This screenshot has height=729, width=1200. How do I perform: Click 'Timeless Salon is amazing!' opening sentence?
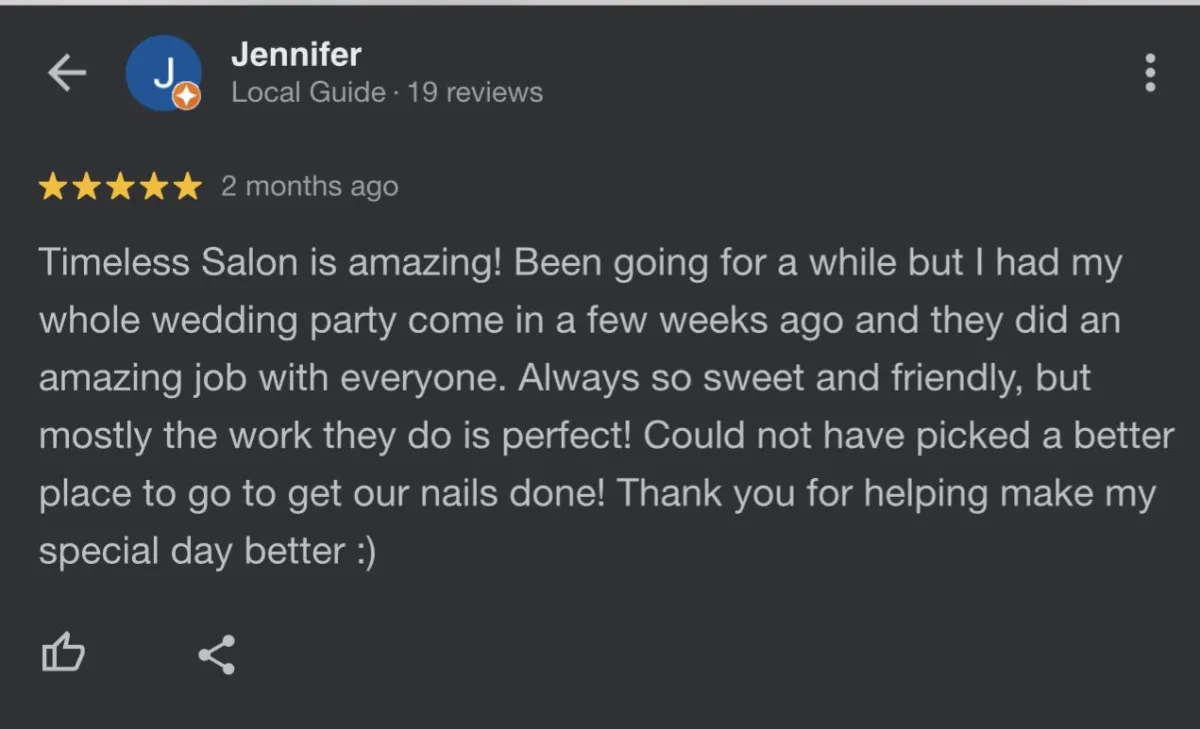pos(269,263)
